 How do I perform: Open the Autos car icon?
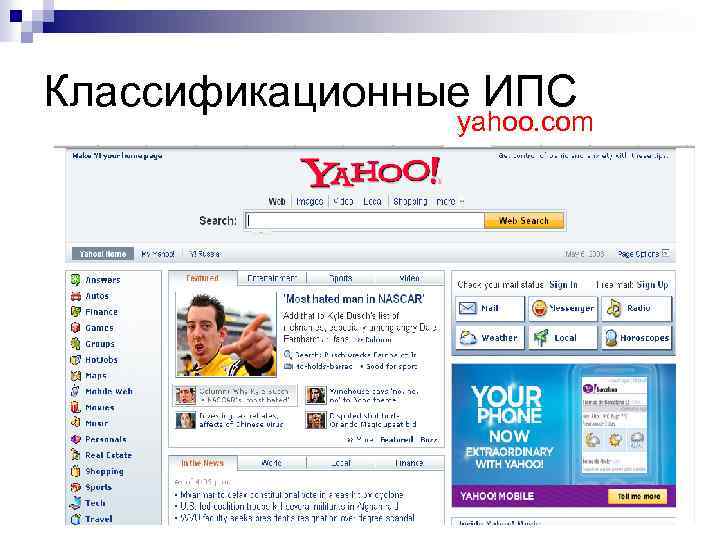click(75, 296)
